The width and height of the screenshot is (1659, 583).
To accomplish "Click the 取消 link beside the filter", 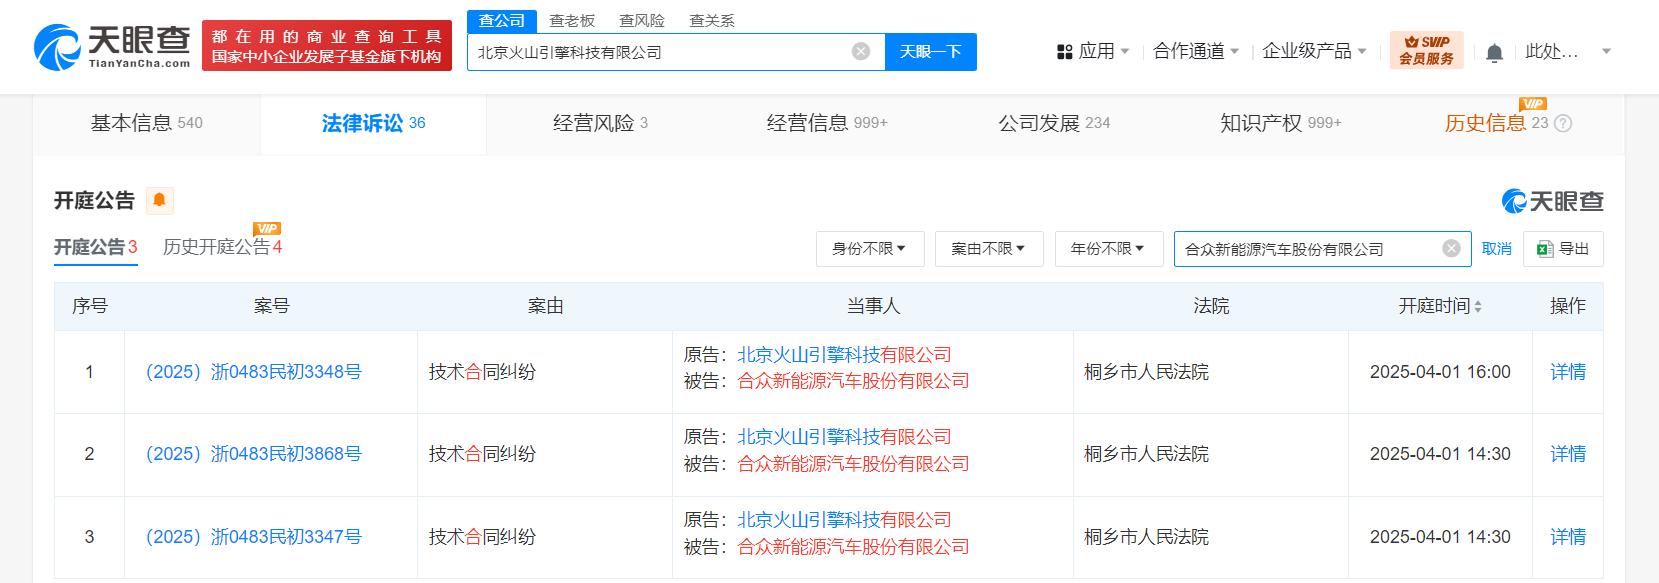I will pos(1496,249).
